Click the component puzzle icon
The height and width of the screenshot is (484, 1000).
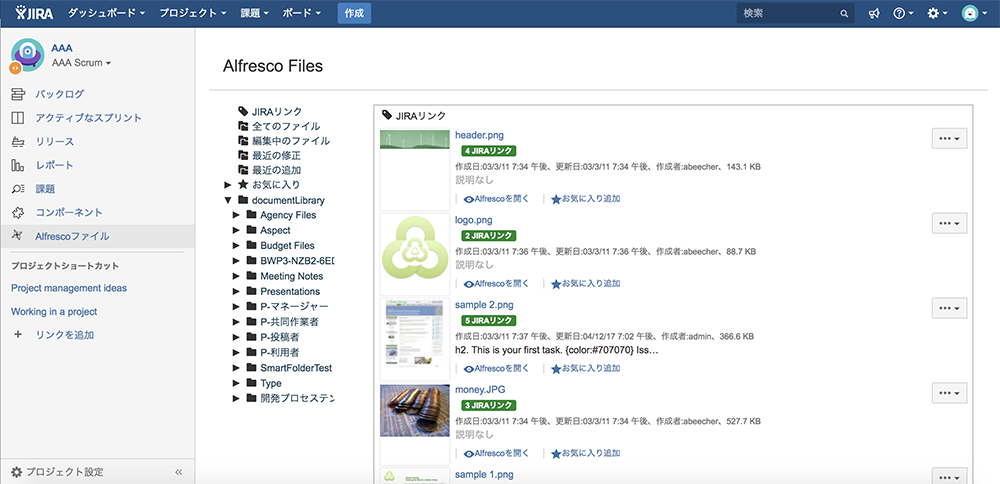click(x=18, y=212)
